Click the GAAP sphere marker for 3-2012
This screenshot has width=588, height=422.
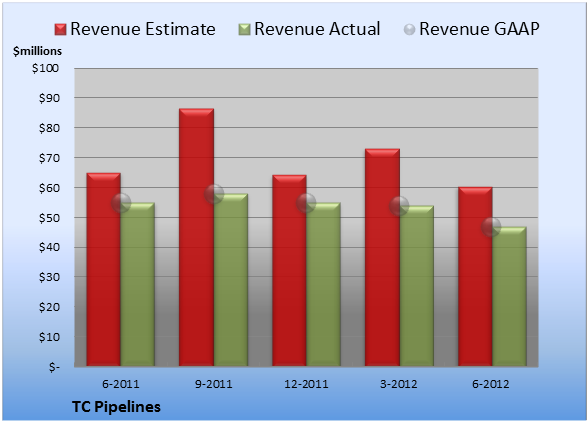tap(399, 206)
